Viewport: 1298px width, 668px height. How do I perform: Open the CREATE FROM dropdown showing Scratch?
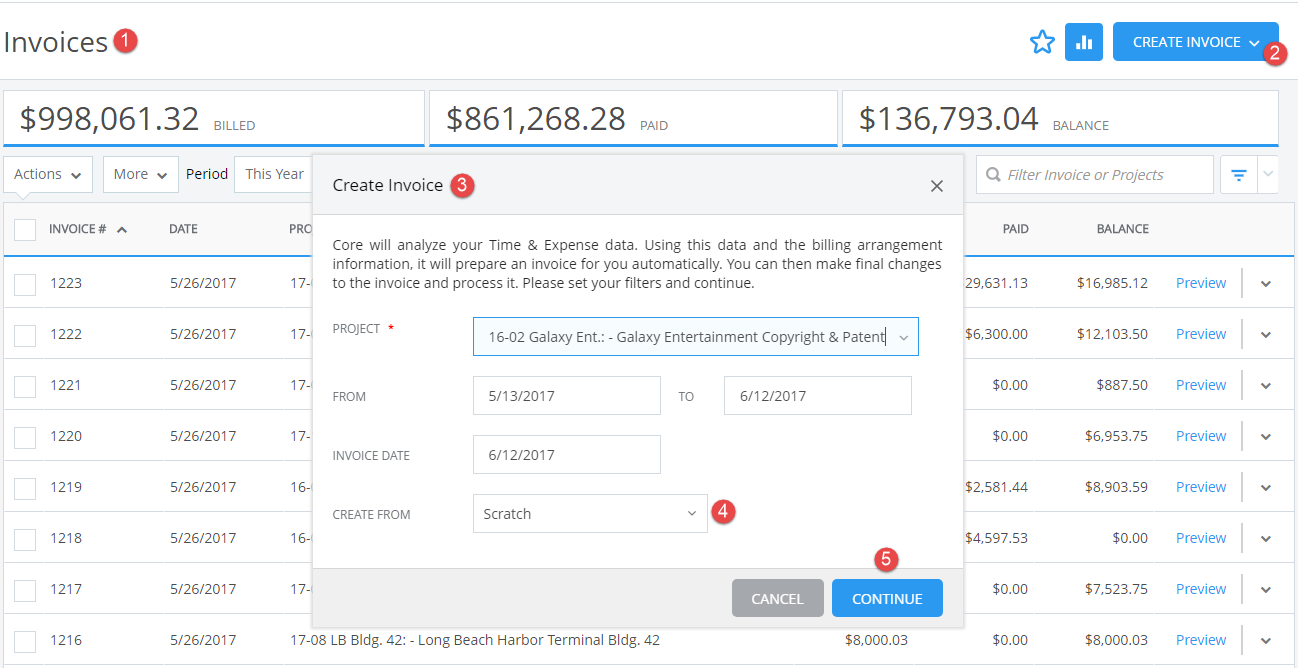[x=691, y=512]
